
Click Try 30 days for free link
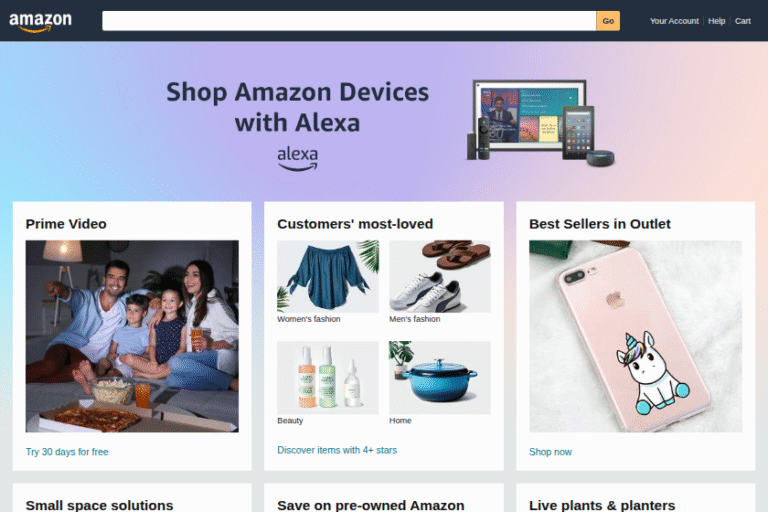click(67, 452)
